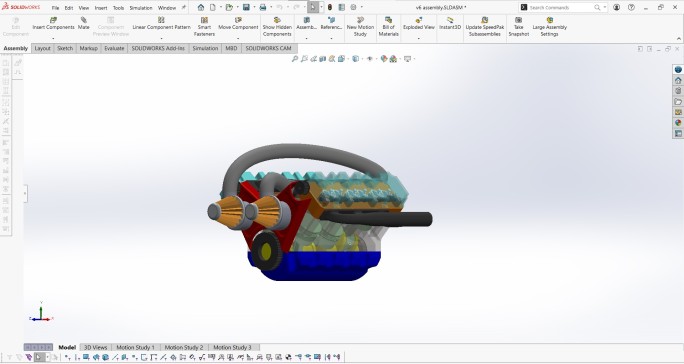This screenshot has height=364, width=684.
Task: Open the View Settings monitor icon
Action: (x=407, y=59)
